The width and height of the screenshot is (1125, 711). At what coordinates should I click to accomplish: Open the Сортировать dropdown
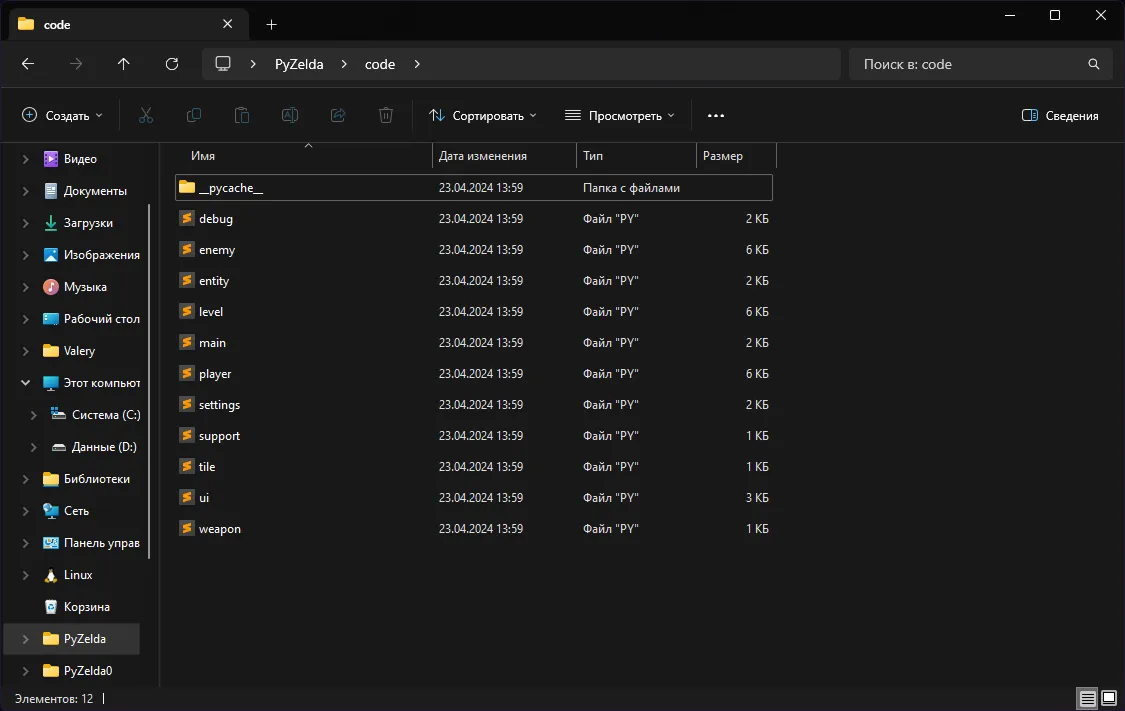(483, 116)
